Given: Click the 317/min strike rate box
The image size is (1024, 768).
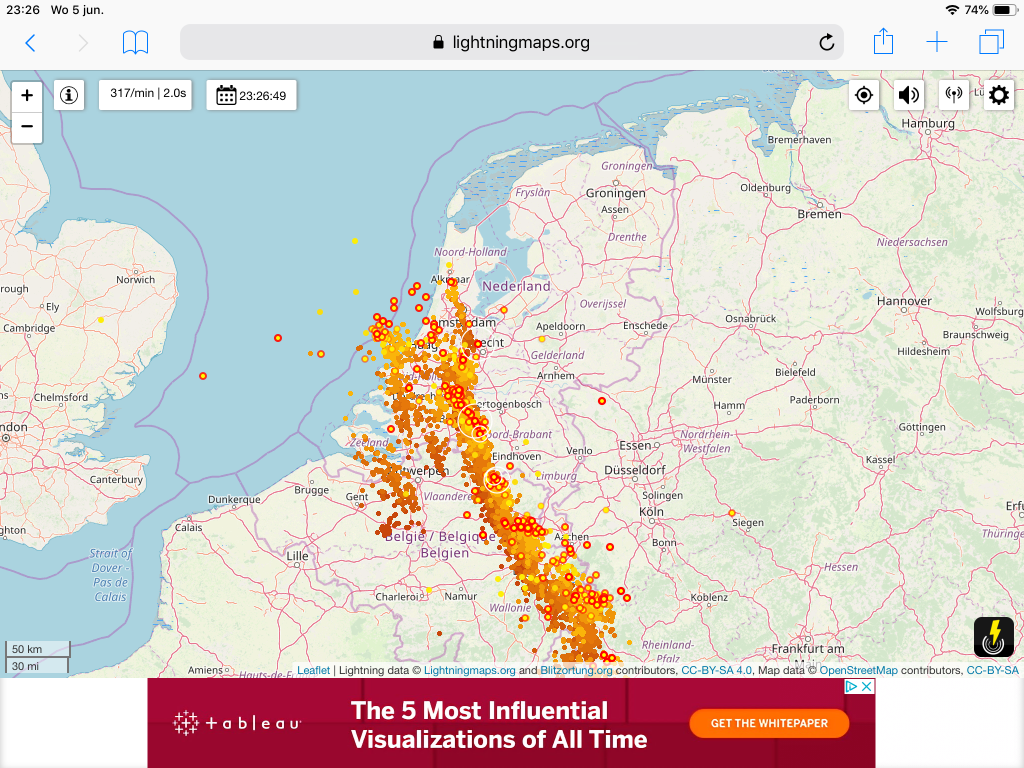Looking at the screenshot, I should pos(148,93).
